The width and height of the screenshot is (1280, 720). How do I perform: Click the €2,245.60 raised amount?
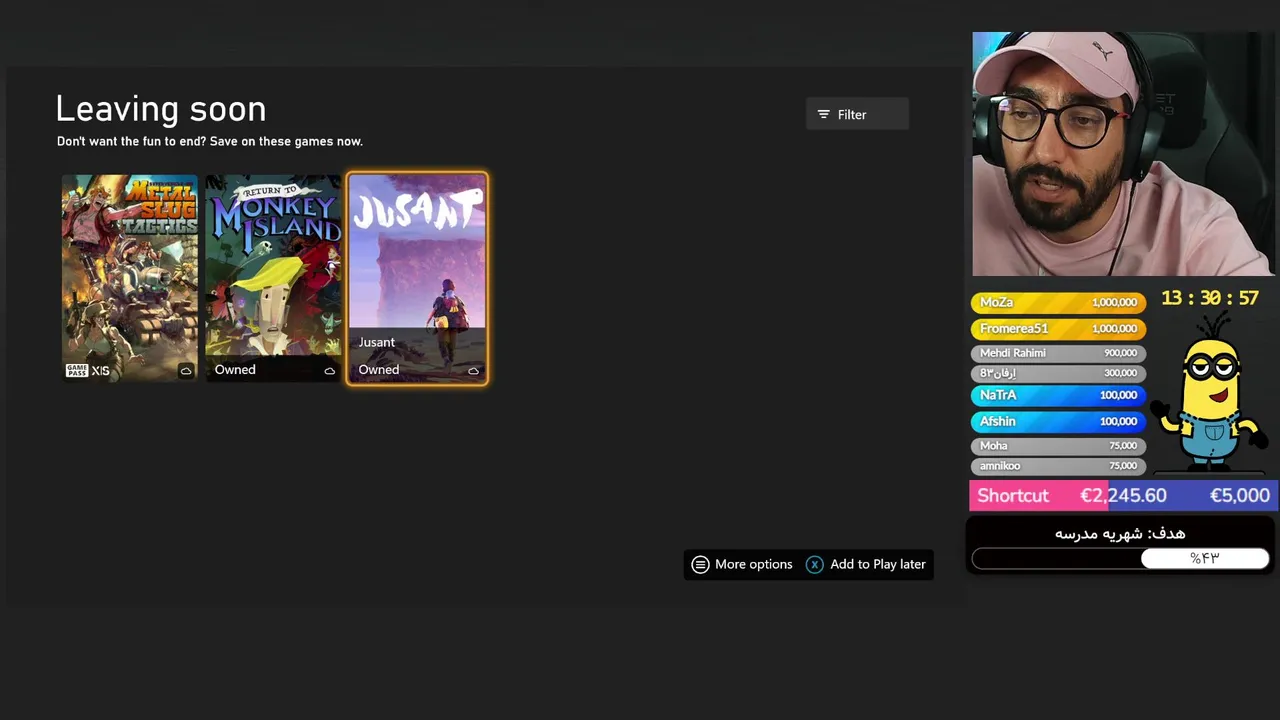(x=1123, y=496)
